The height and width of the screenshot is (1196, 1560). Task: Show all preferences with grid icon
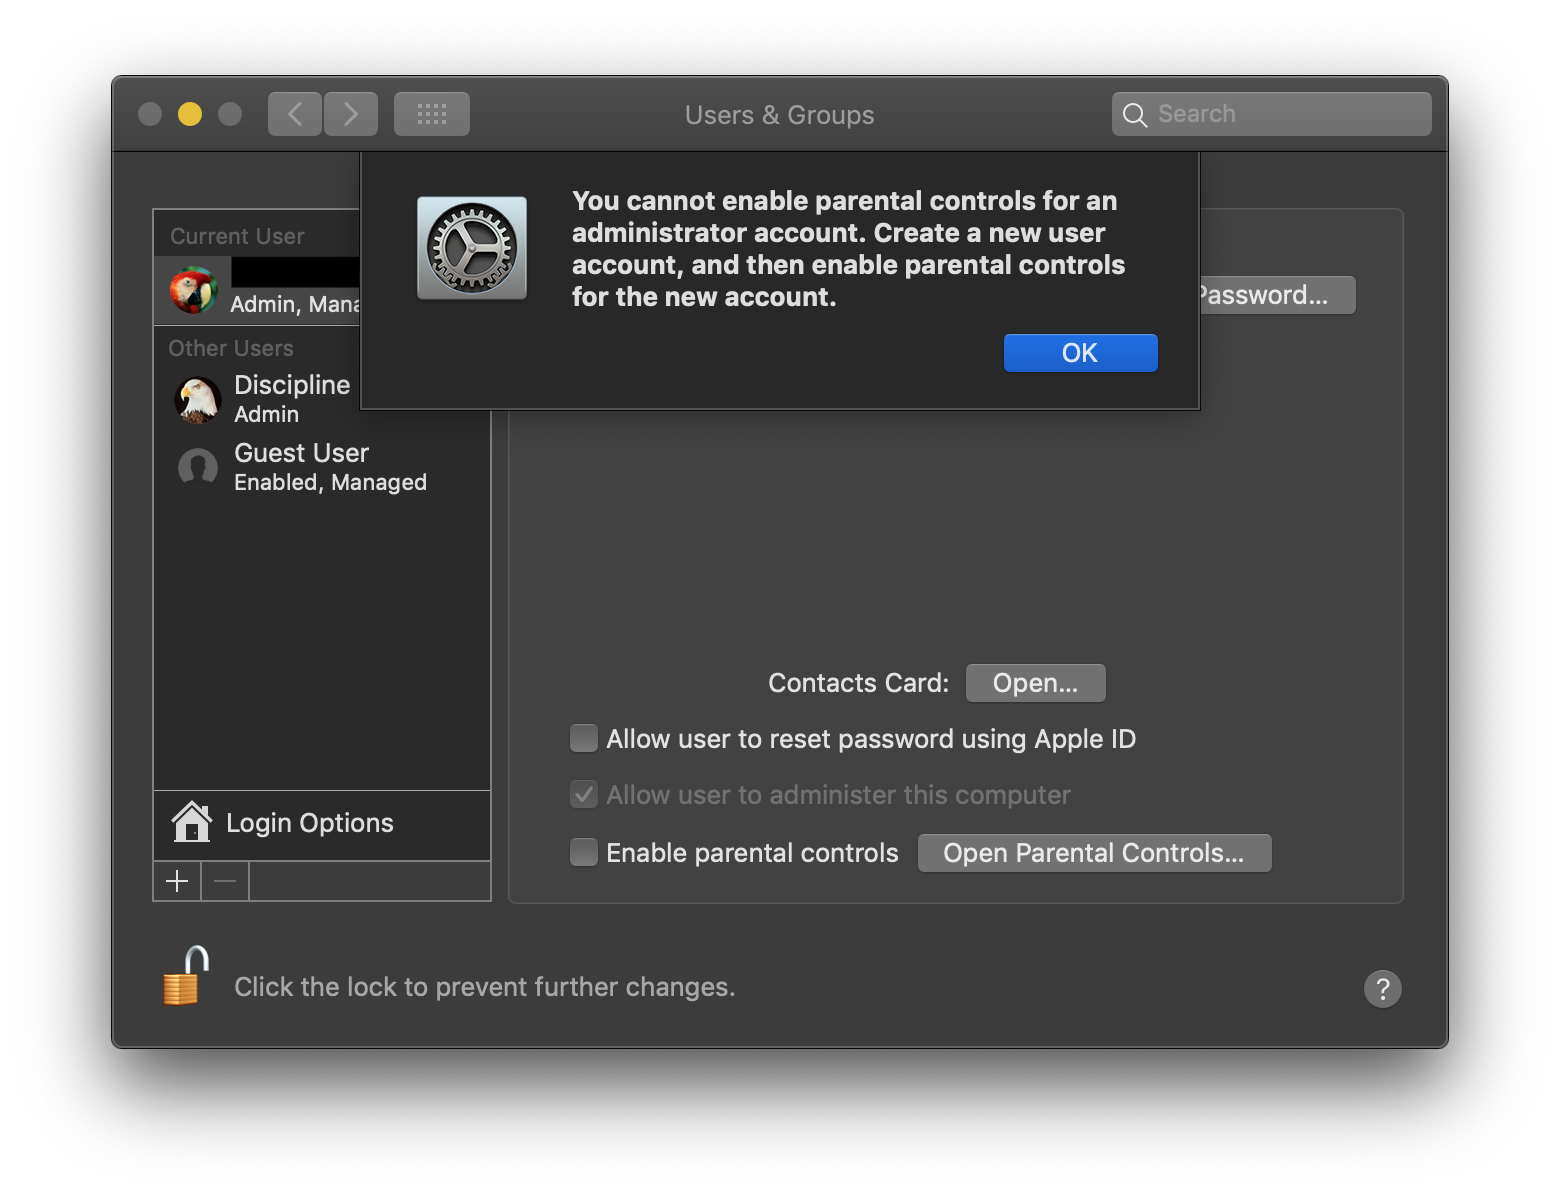point(432,114)
